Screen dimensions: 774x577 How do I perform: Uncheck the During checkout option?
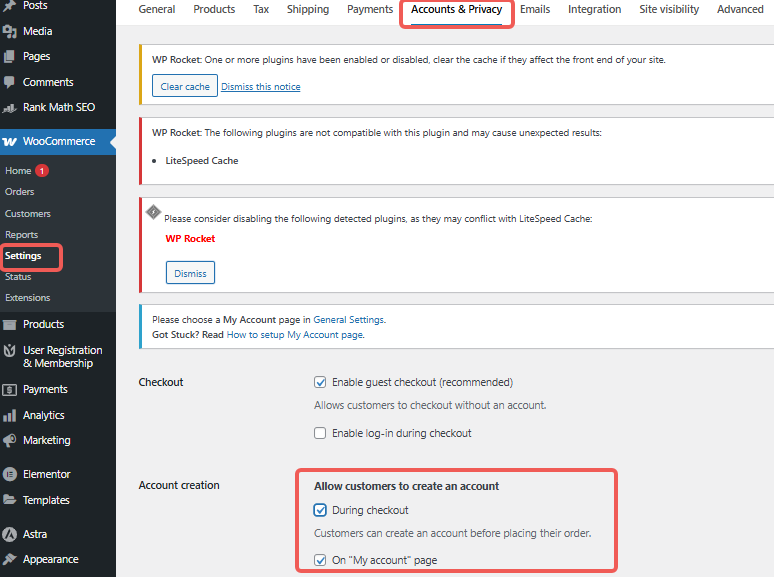pyautogui.click(x=320, y=510)
